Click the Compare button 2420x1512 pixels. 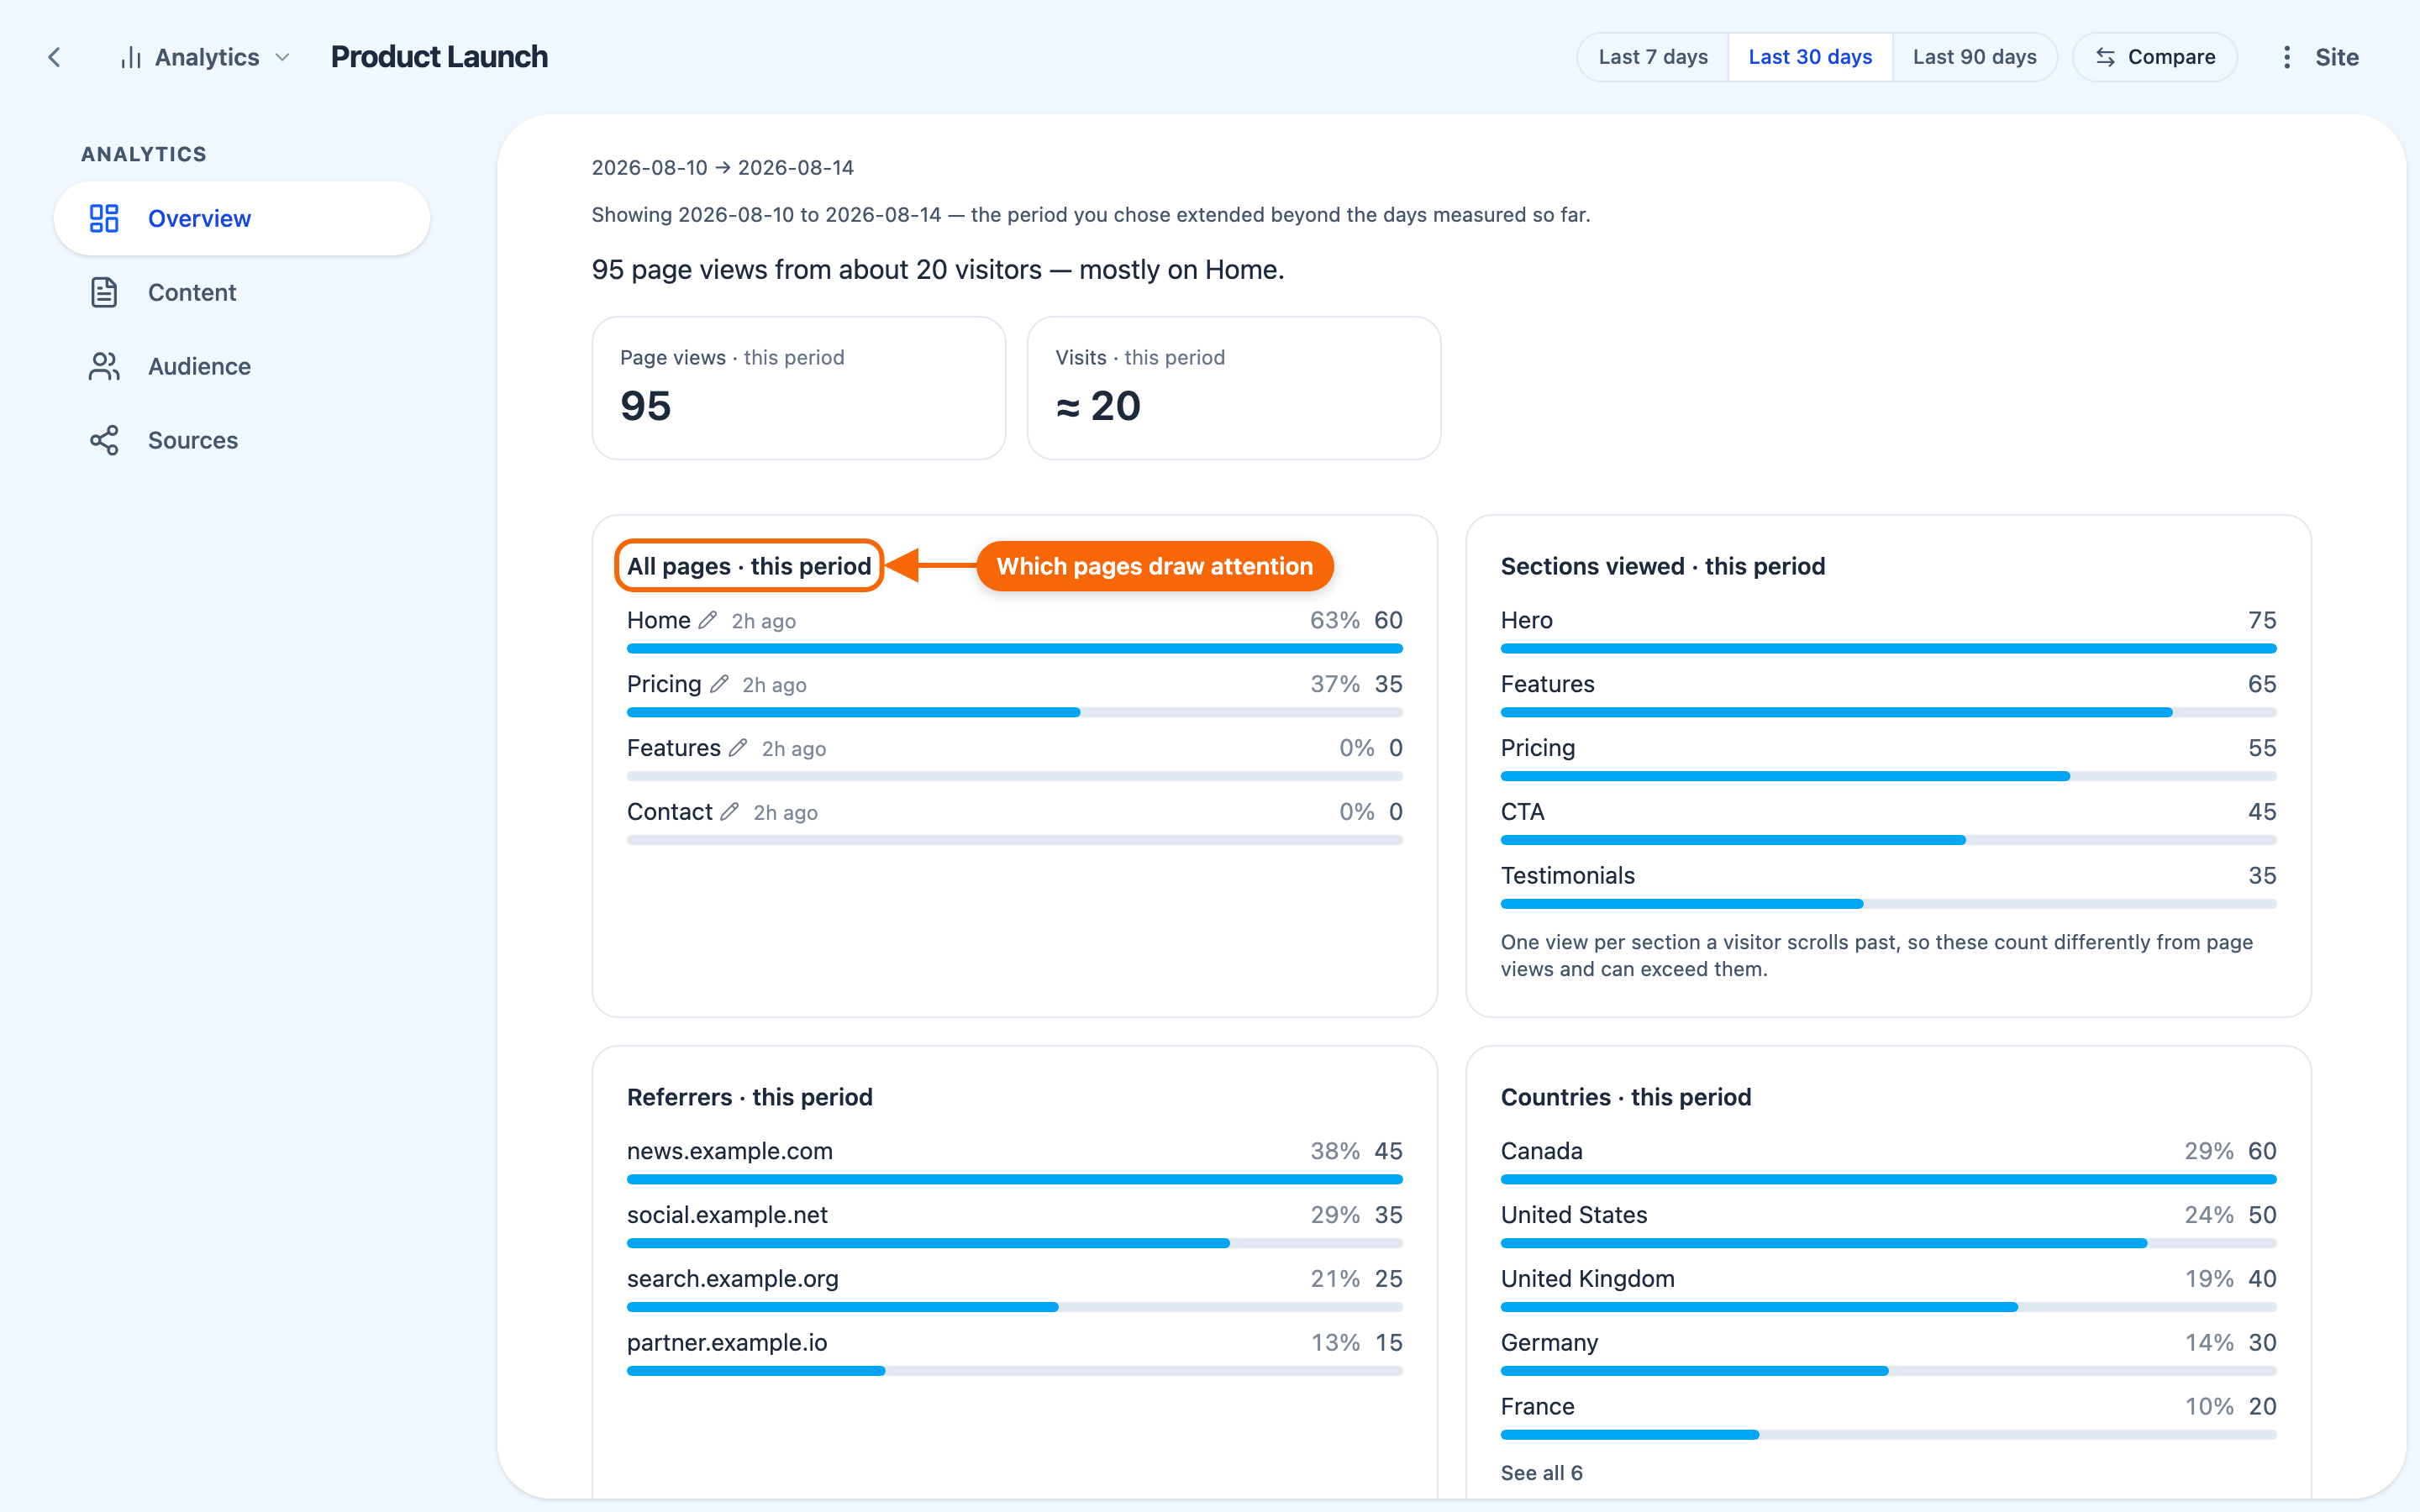2155,57
